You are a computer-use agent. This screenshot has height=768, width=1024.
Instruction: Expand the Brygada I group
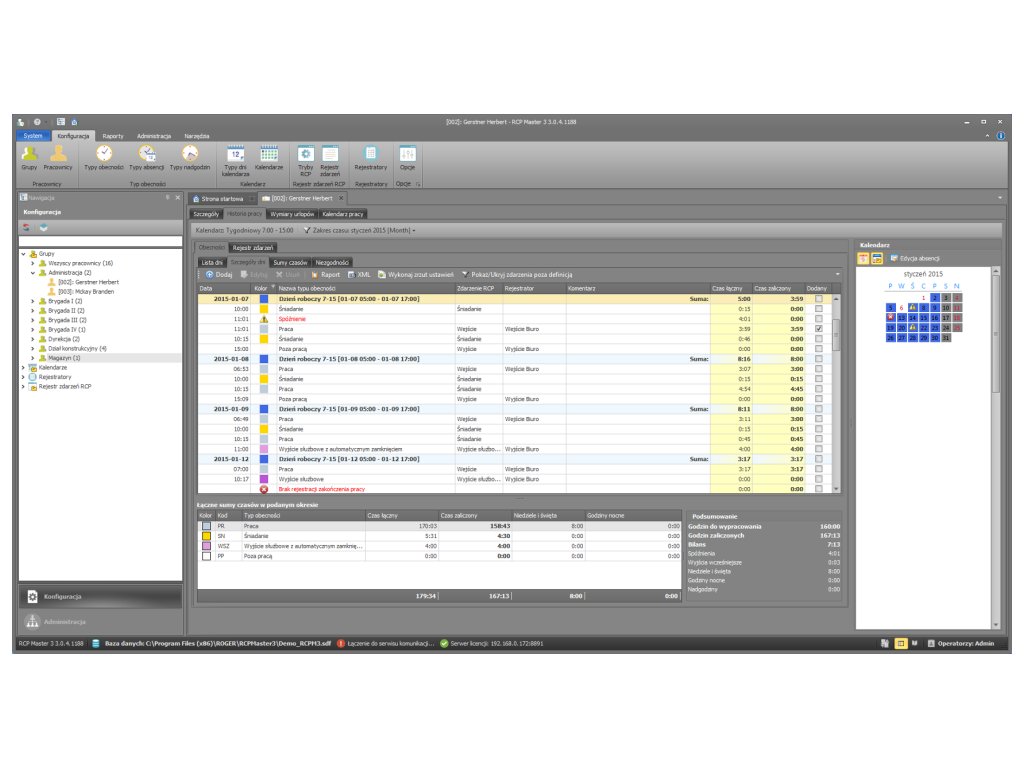(32, 300)
